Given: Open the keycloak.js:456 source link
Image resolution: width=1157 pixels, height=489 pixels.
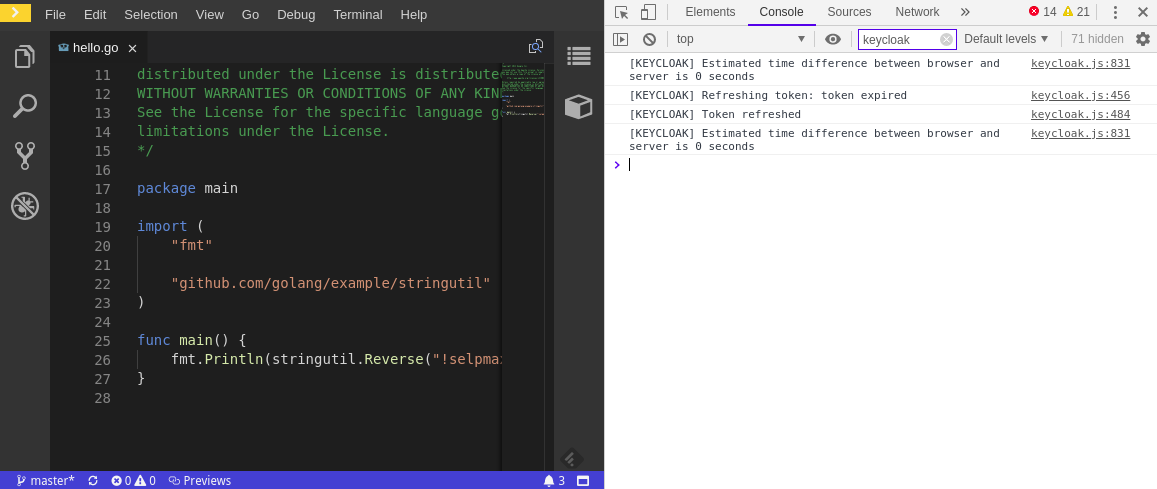Looking at the screenshot, I should coord(1080,95).
